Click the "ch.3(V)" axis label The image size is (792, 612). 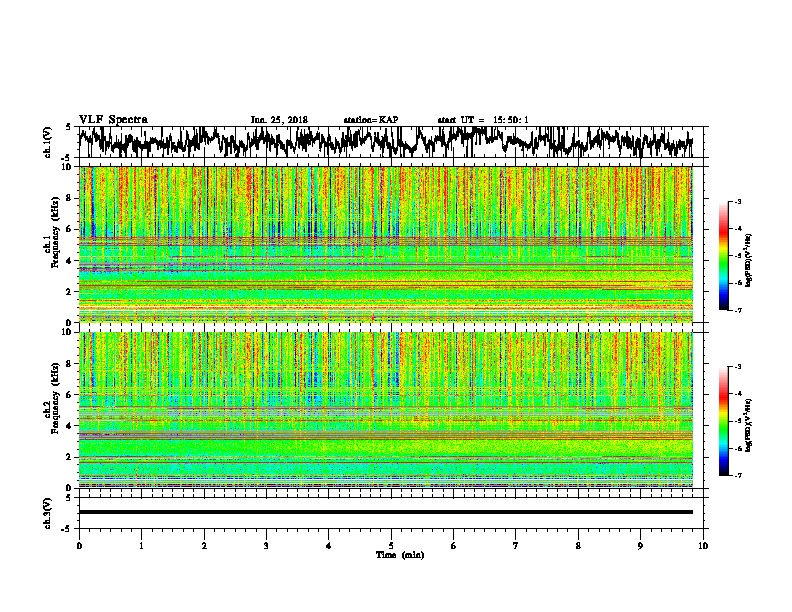click(x=48, y=513)
